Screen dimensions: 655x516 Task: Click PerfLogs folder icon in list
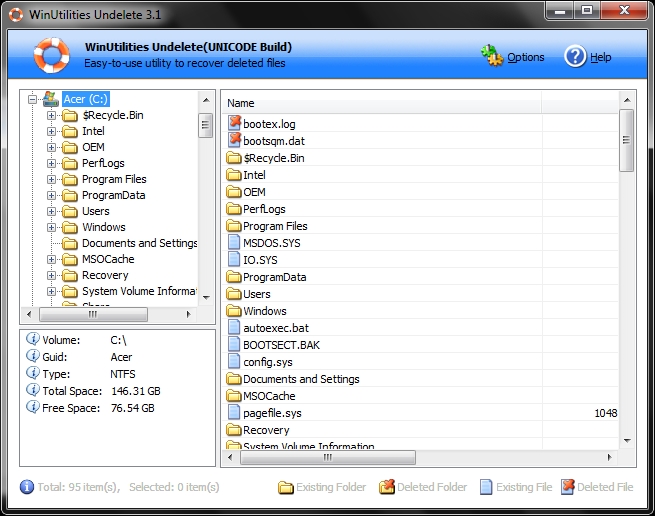[234, 209]
